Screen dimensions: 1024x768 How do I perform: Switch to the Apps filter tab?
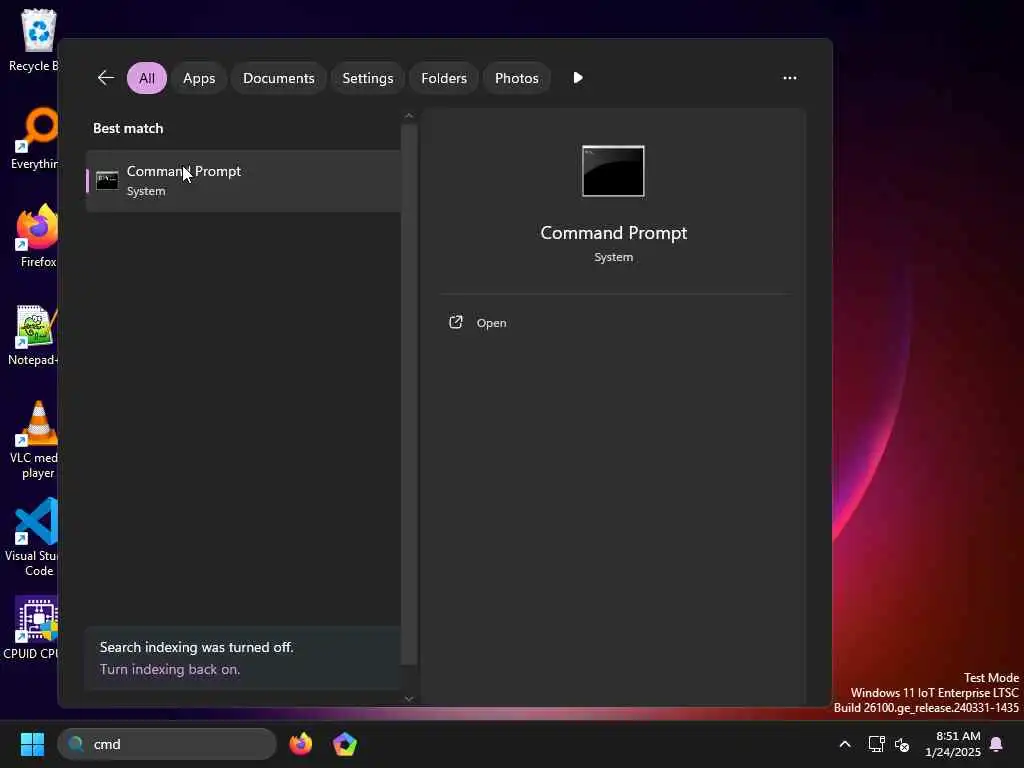tap(199, 78)
